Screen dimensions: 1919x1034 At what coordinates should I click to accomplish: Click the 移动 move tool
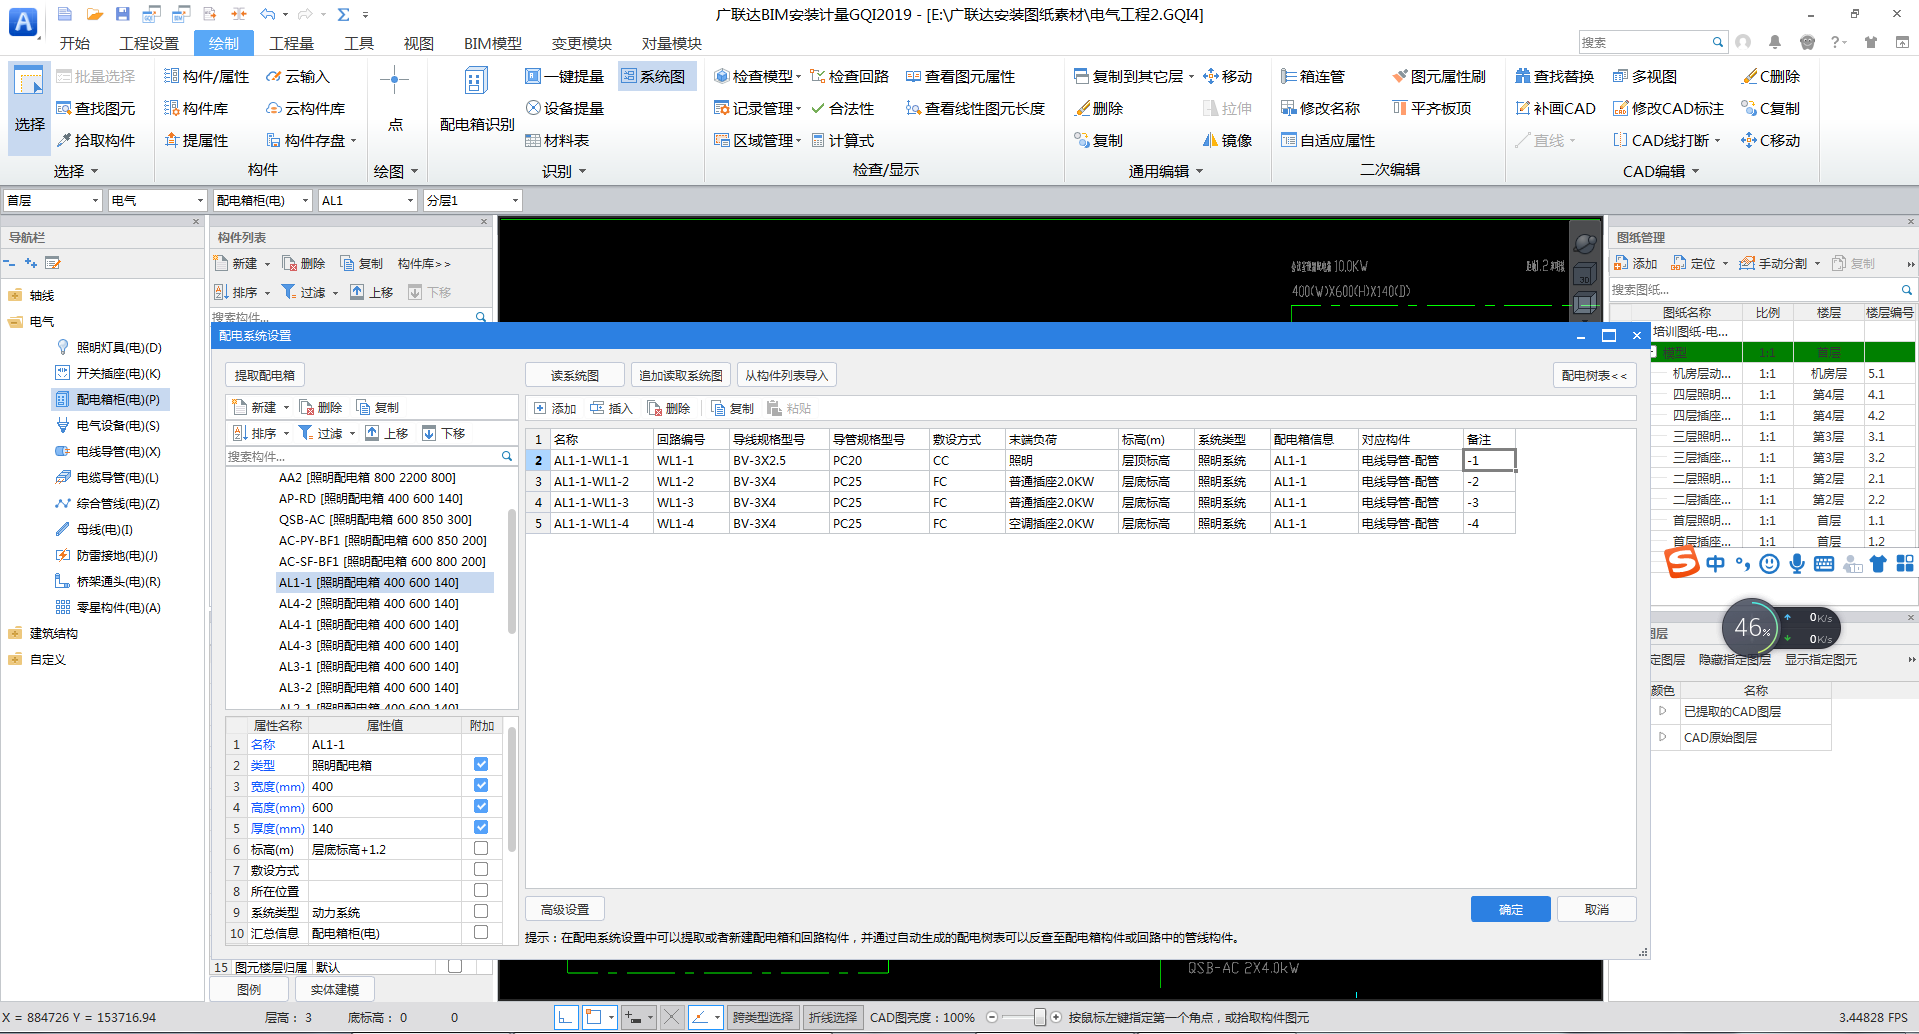point(1227,76)
